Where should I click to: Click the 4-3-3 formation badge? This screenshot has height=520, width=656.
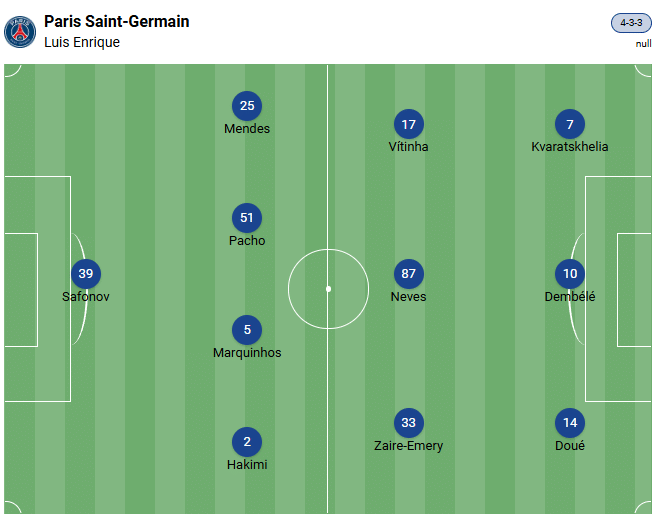point(631,23)
